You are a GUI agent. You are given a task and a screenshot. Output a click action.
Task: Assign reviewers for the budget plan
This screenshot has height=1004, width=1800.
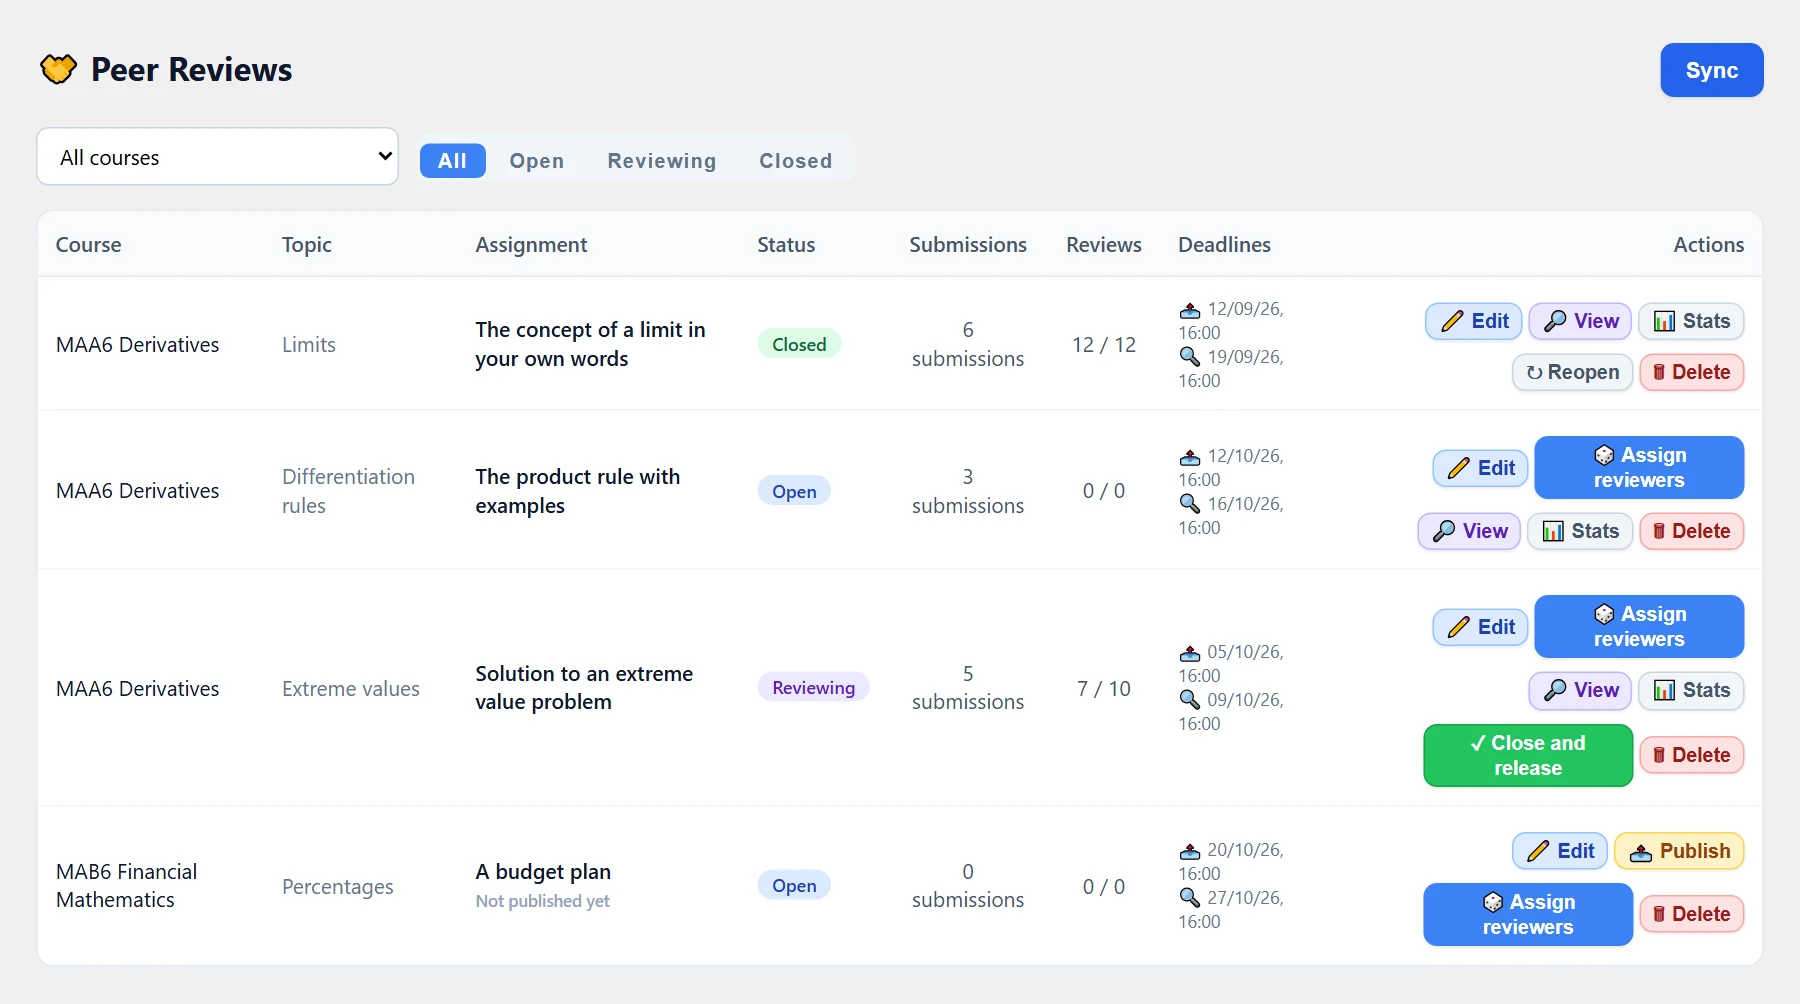1528,914
